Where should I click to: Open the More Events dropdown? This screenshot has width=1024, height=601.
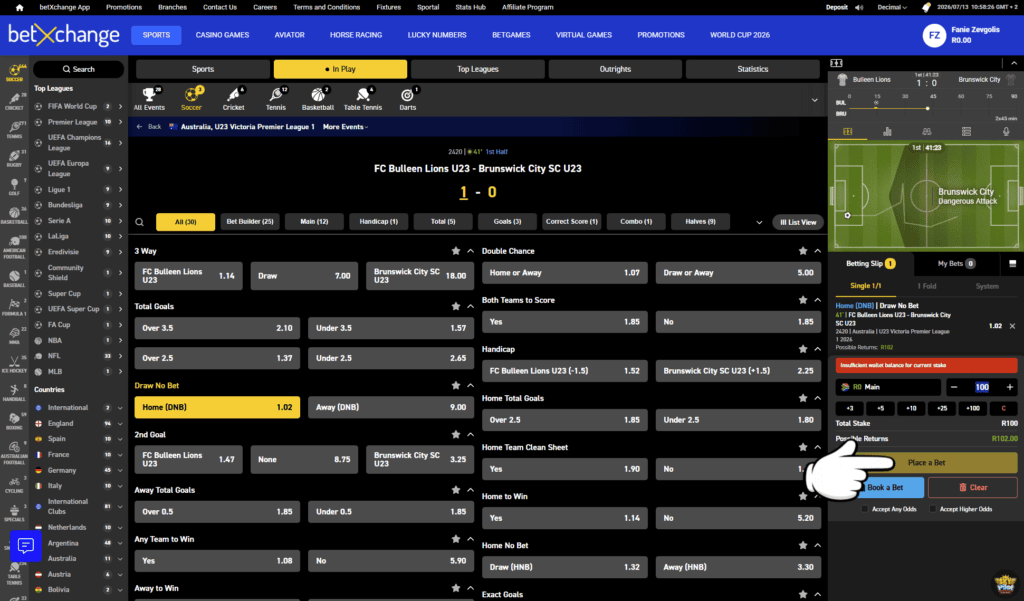click(x=345, y=127)
